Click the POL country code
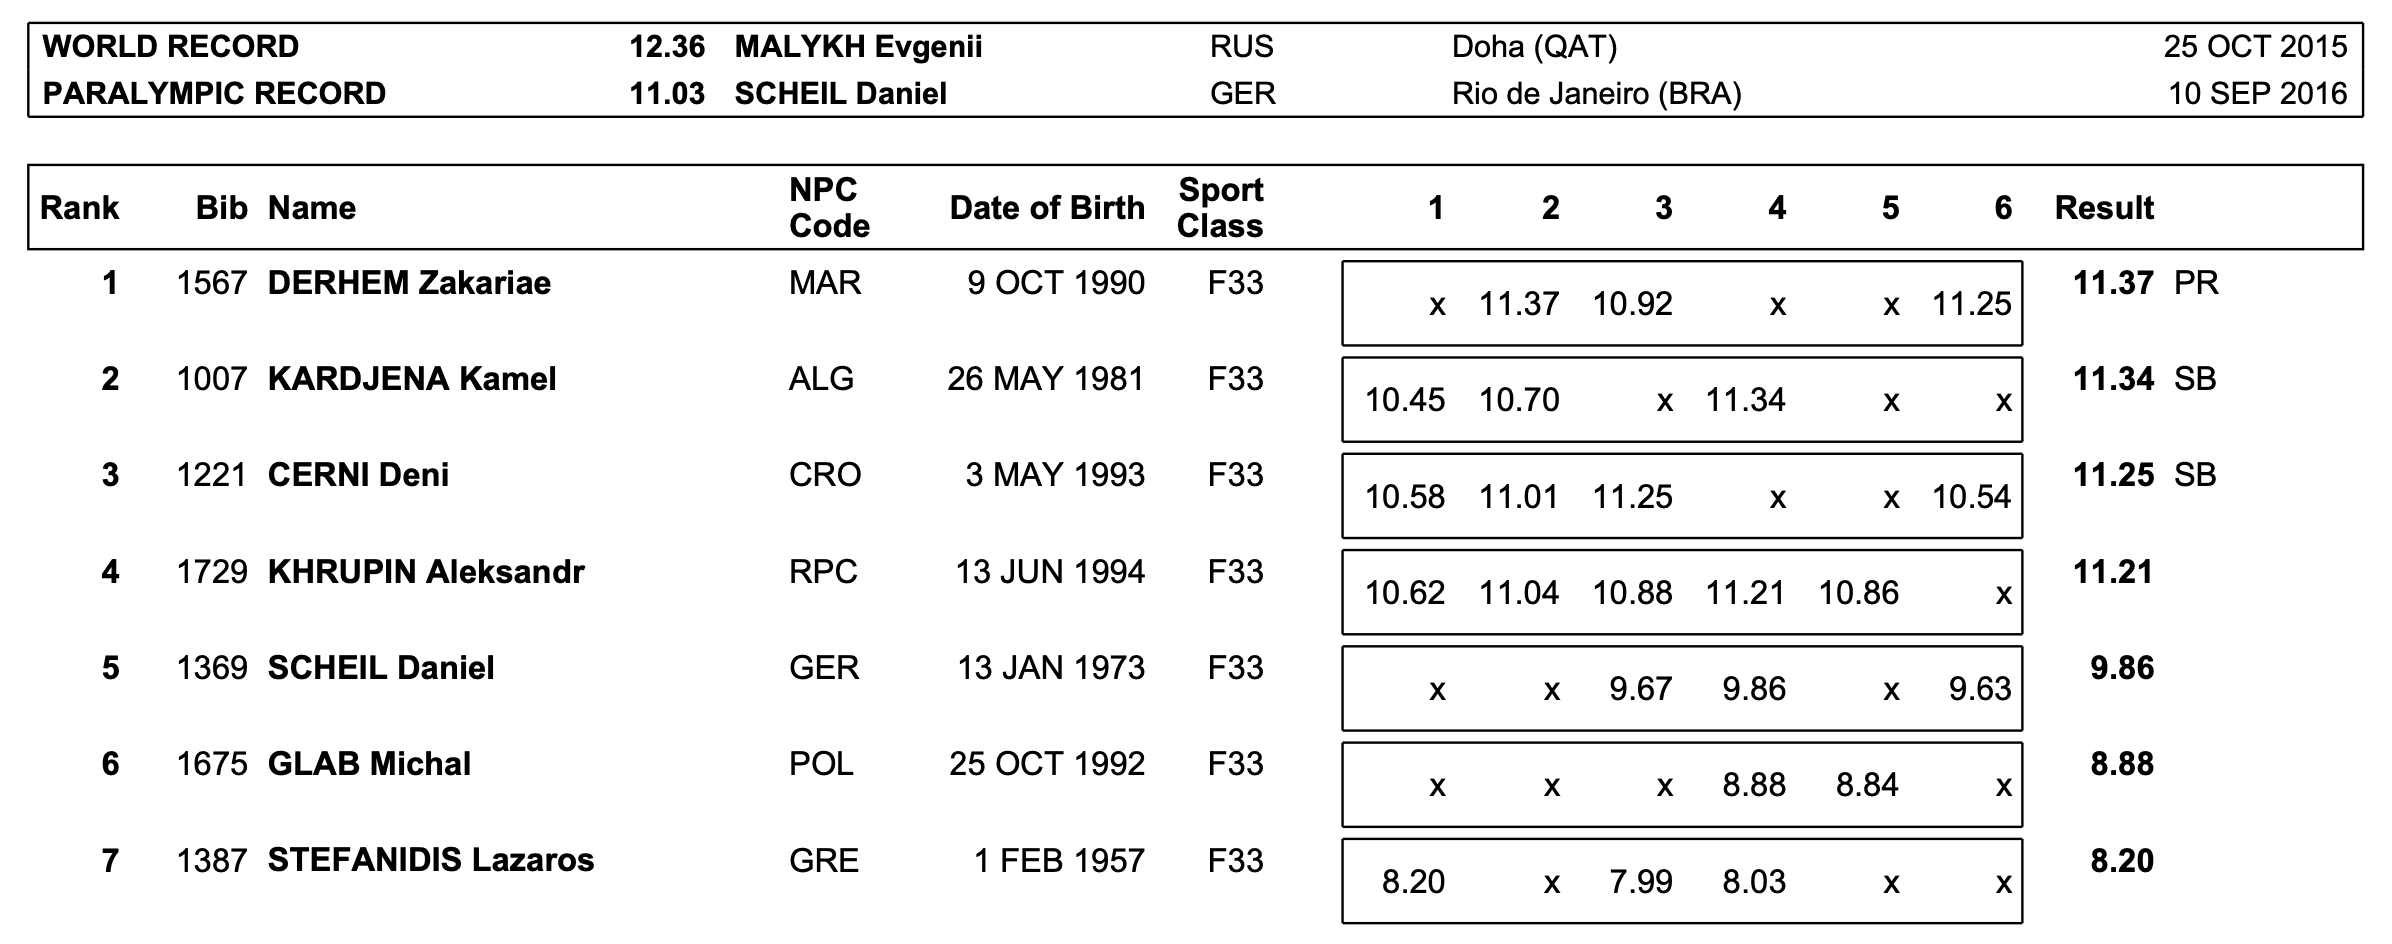Screen dimensions: 2392x944 [821, 764]
